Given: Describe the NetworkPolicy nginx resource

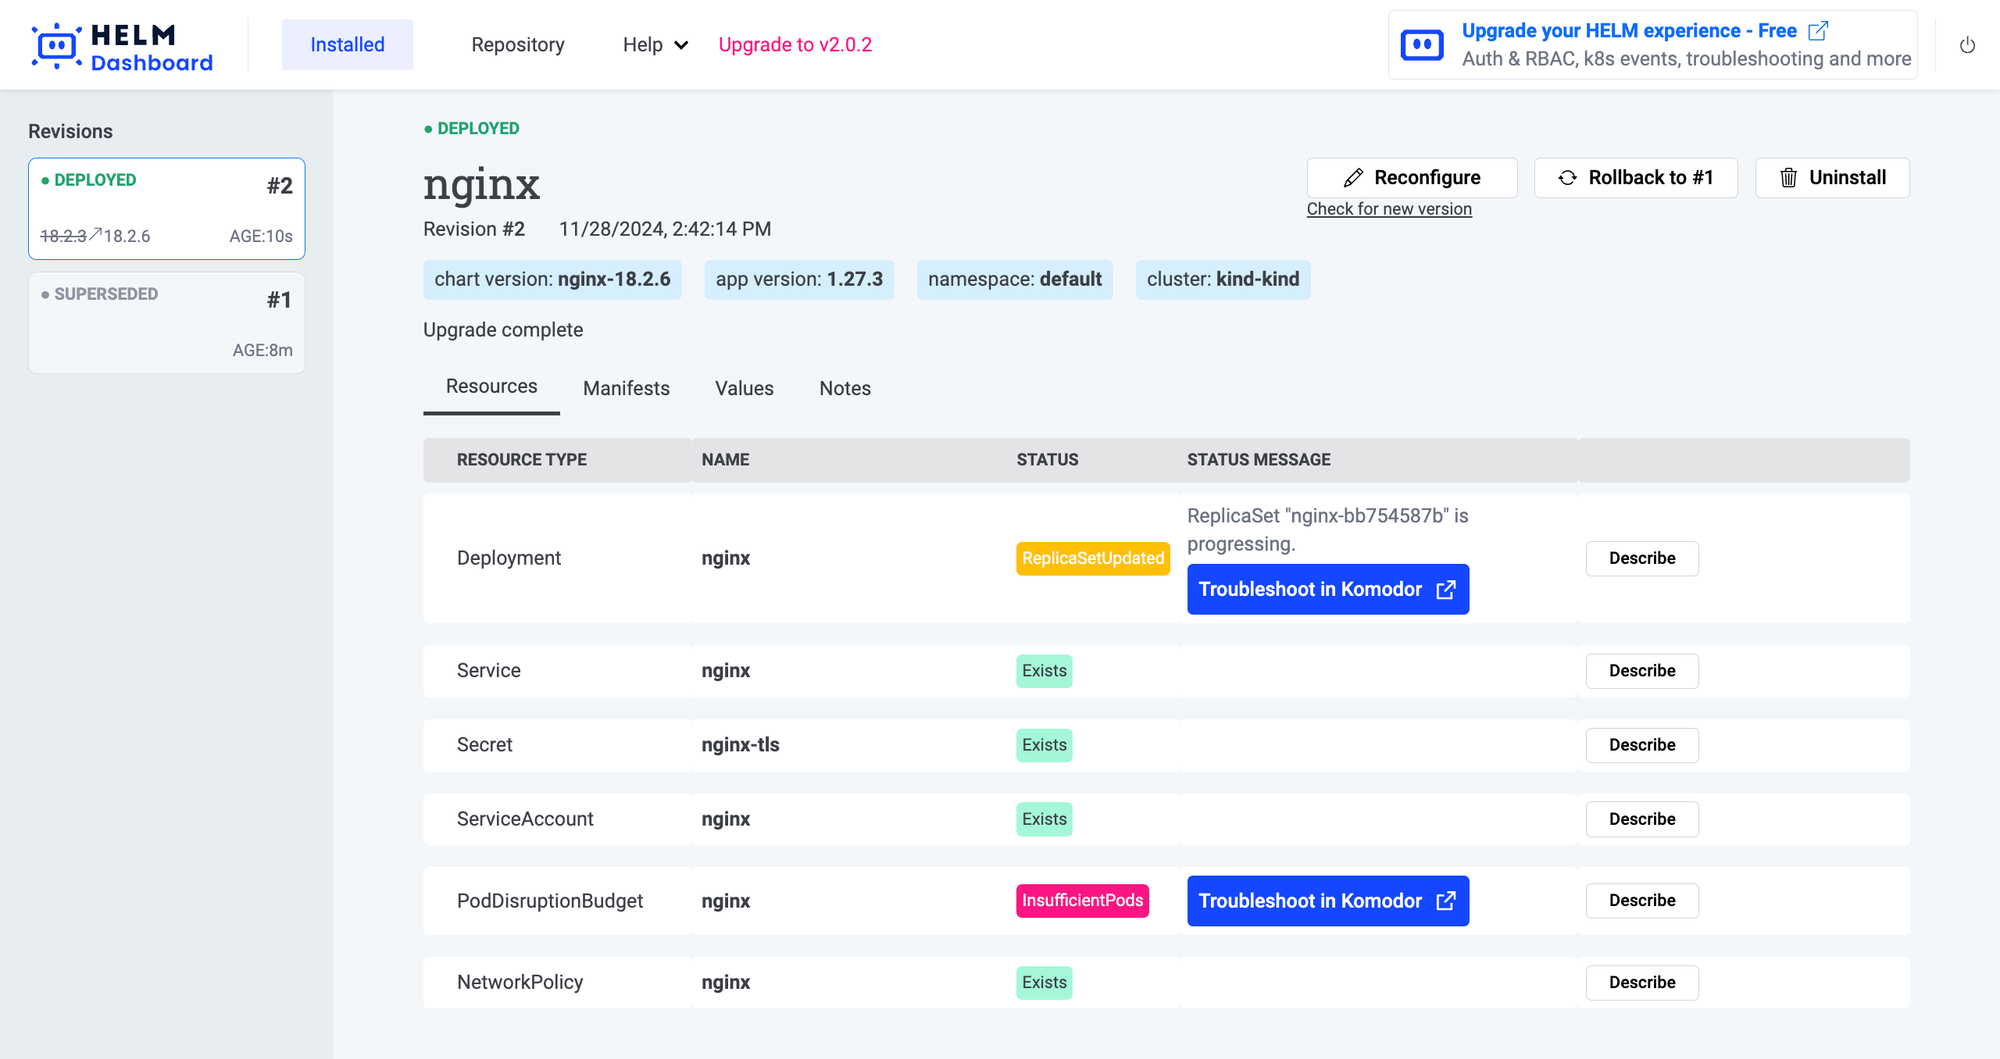Looking at the screenshot, I should click(1642, 983).
